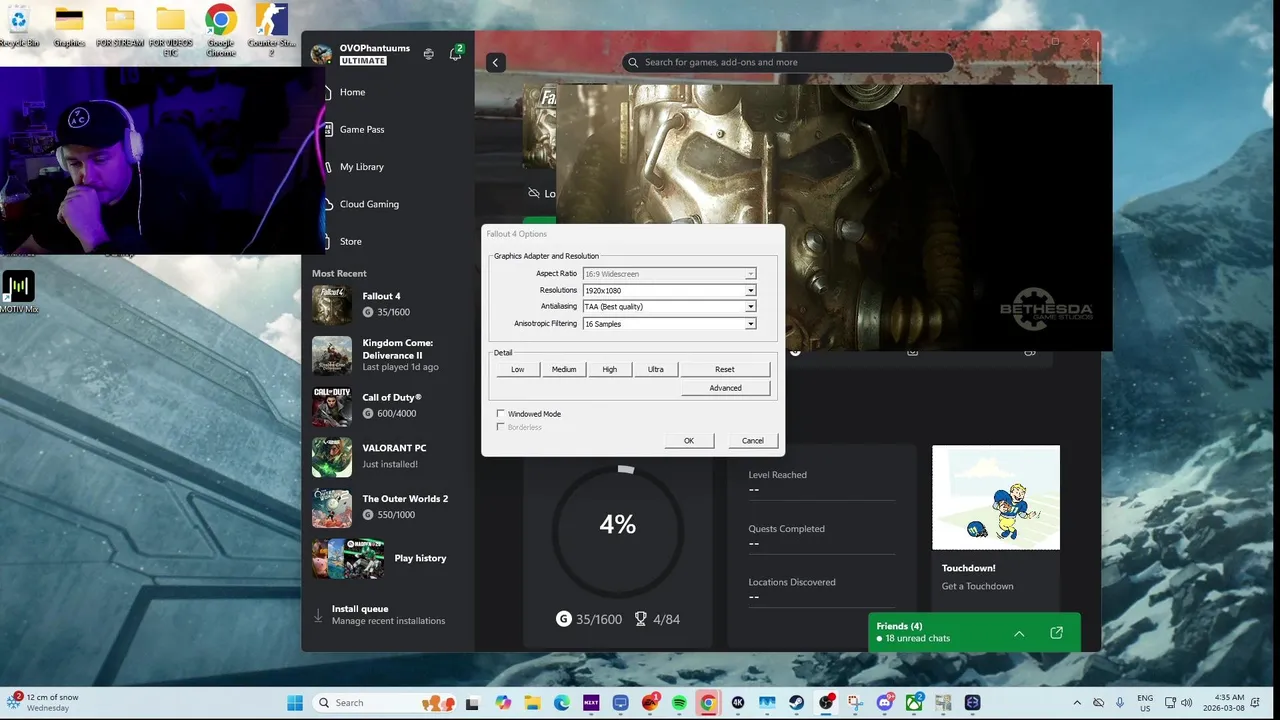The width and height of the screenshot is (1280, 720).
Task: Open MOTIV Mix desktop icon
Action: pyautogui.click(x=18, y=293)
